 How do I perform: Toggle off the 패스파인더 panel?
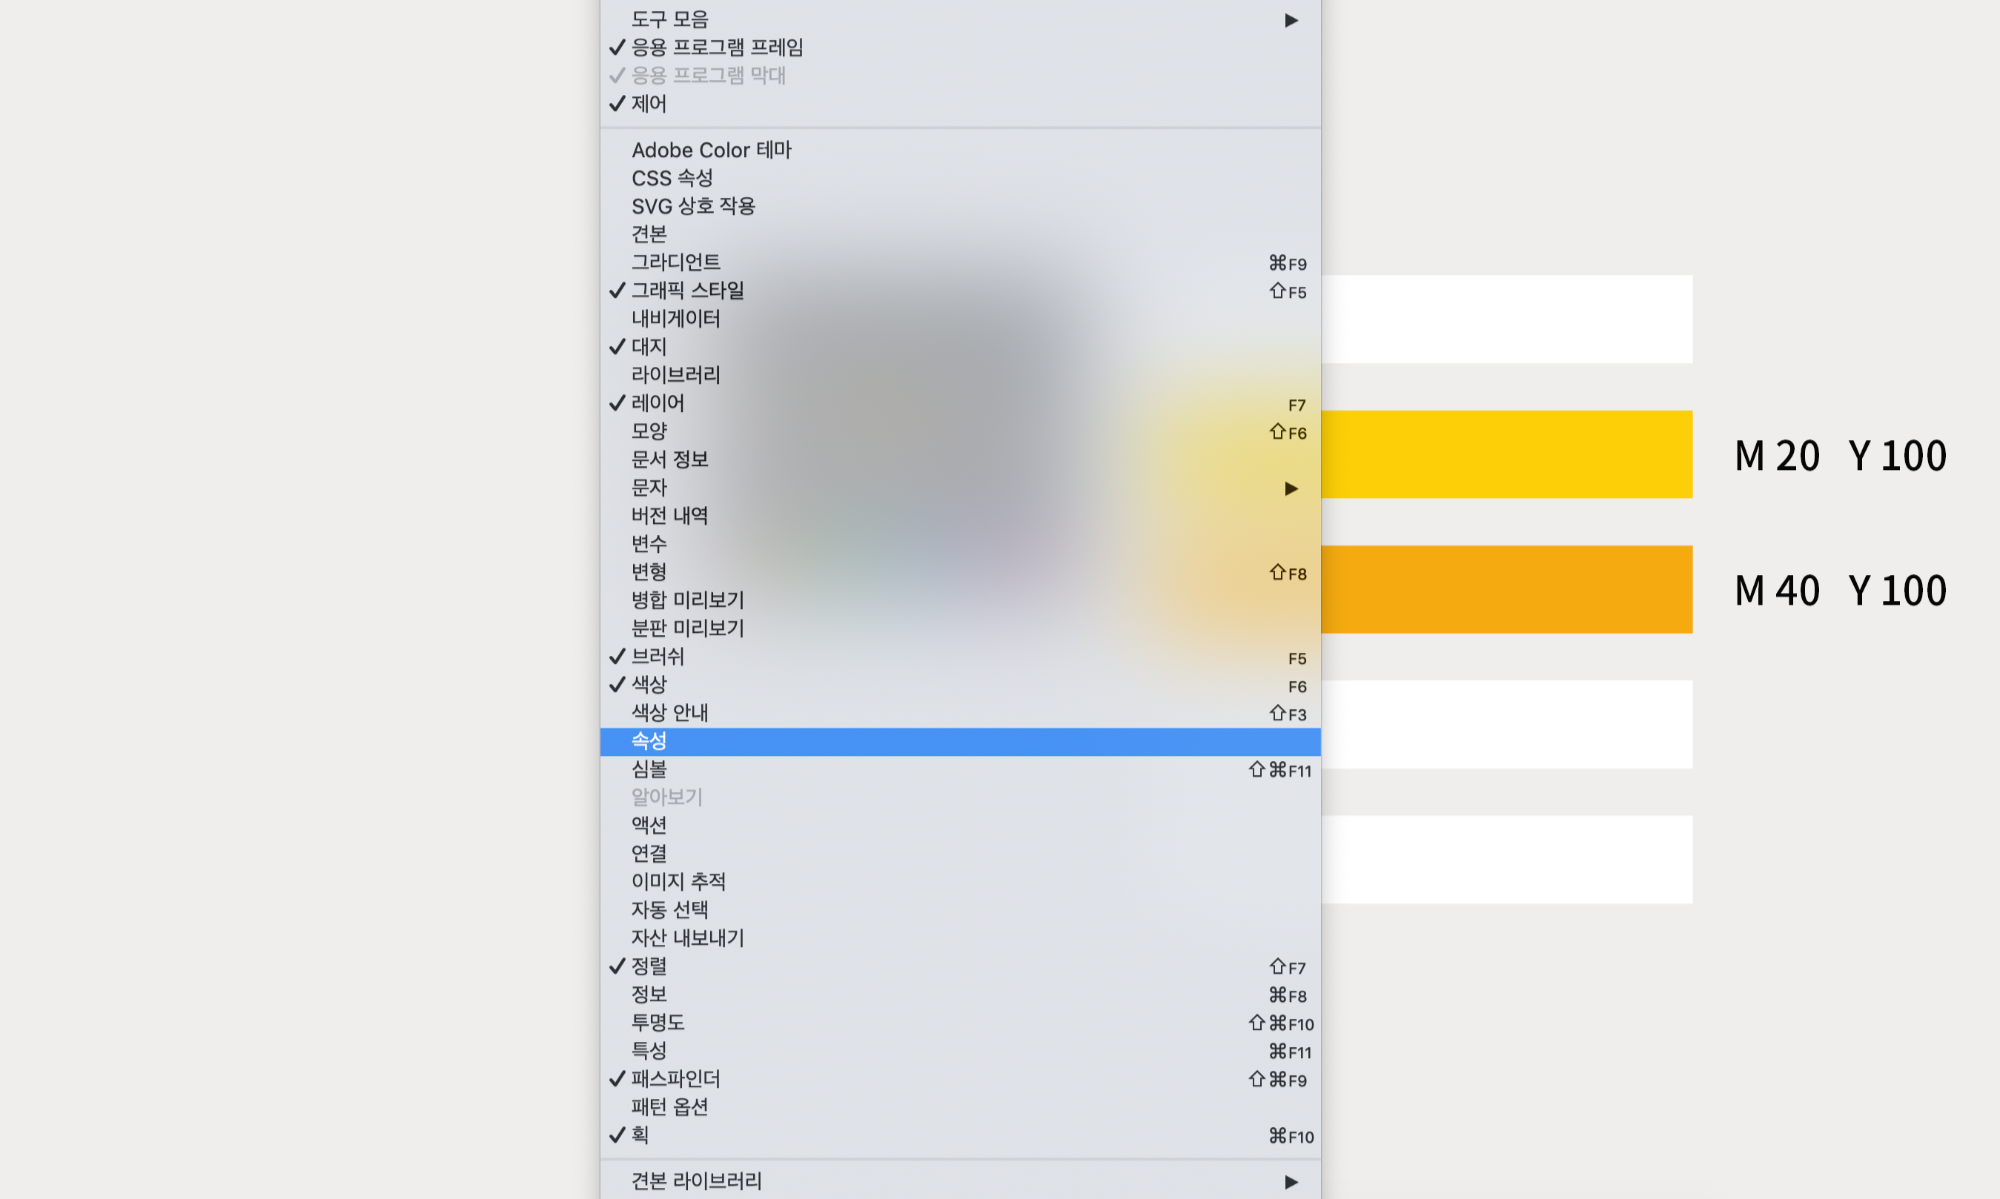(676, 1079)
